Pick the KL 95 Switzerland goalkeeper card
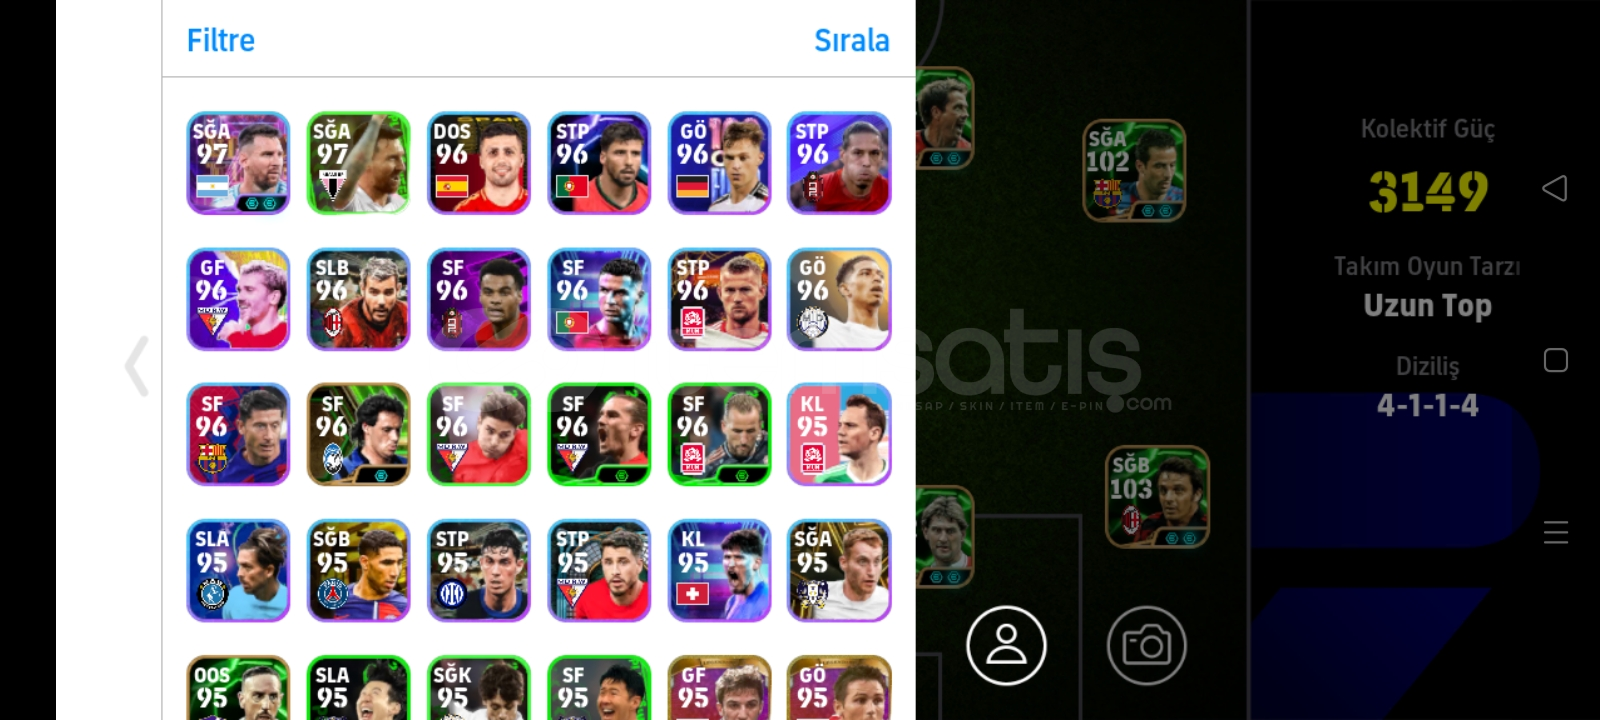 (719, 570)
